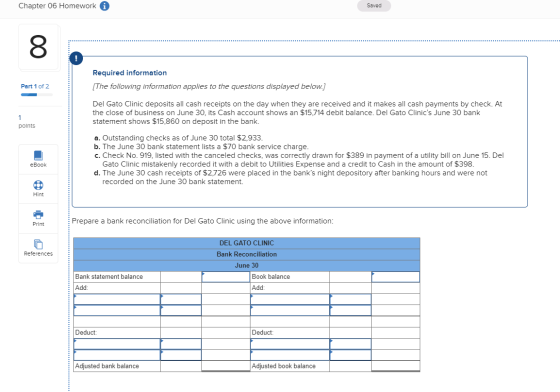Select the Book balance amount field
This screenshot has height=392, width=560.
(395, 277)
